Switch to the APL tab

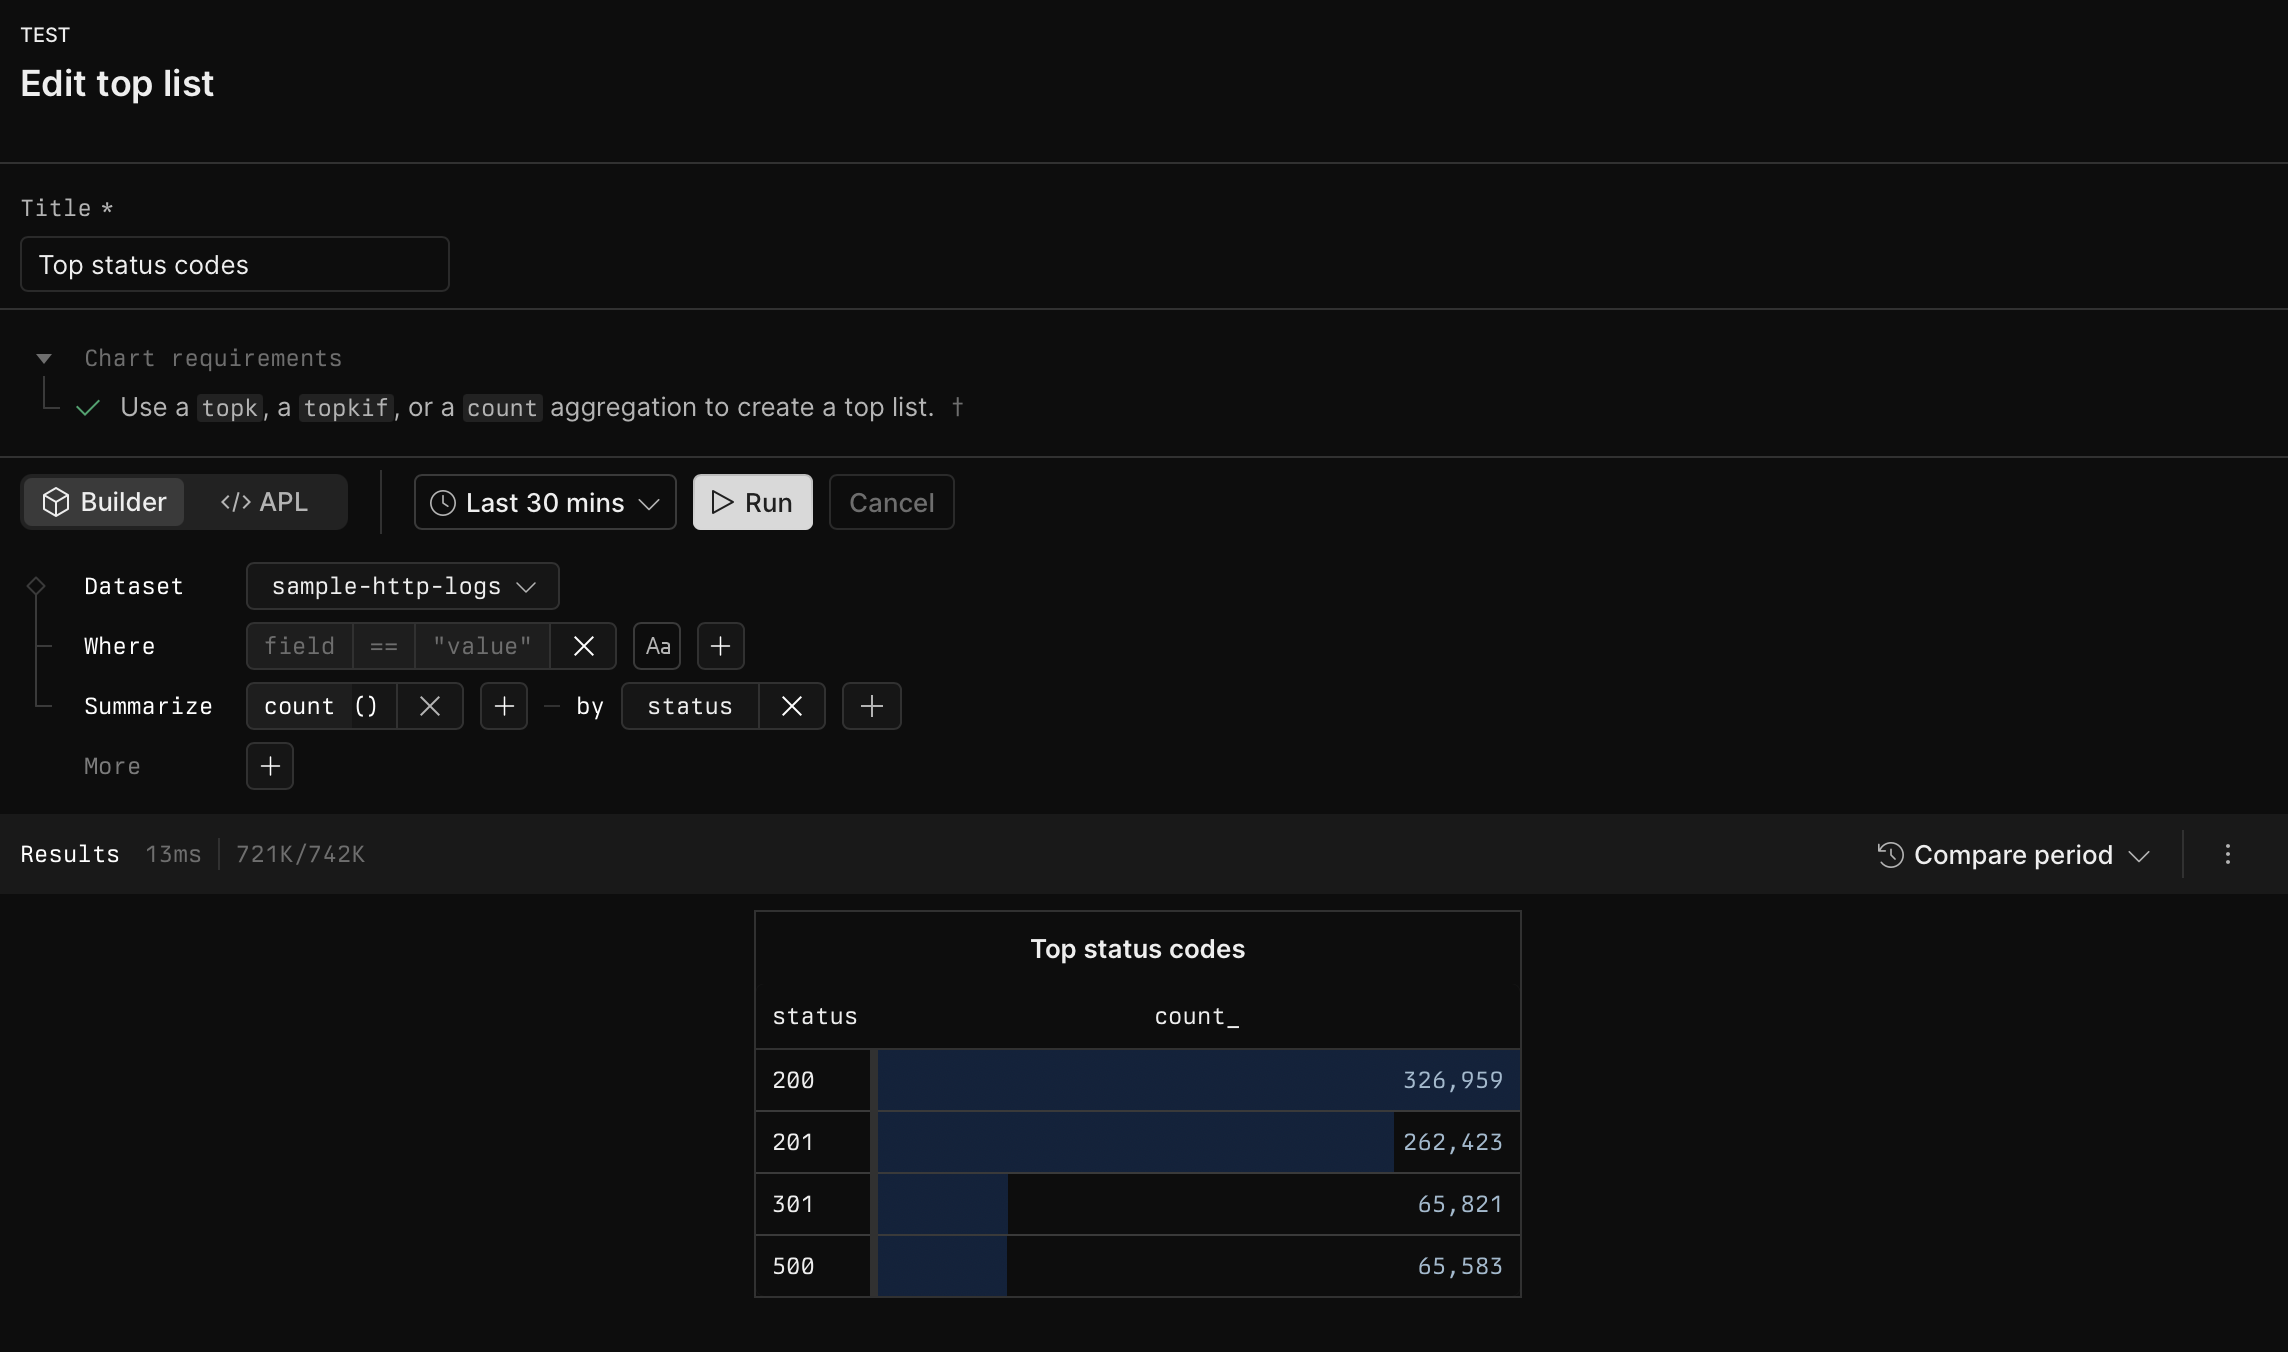tap(263, 502)
